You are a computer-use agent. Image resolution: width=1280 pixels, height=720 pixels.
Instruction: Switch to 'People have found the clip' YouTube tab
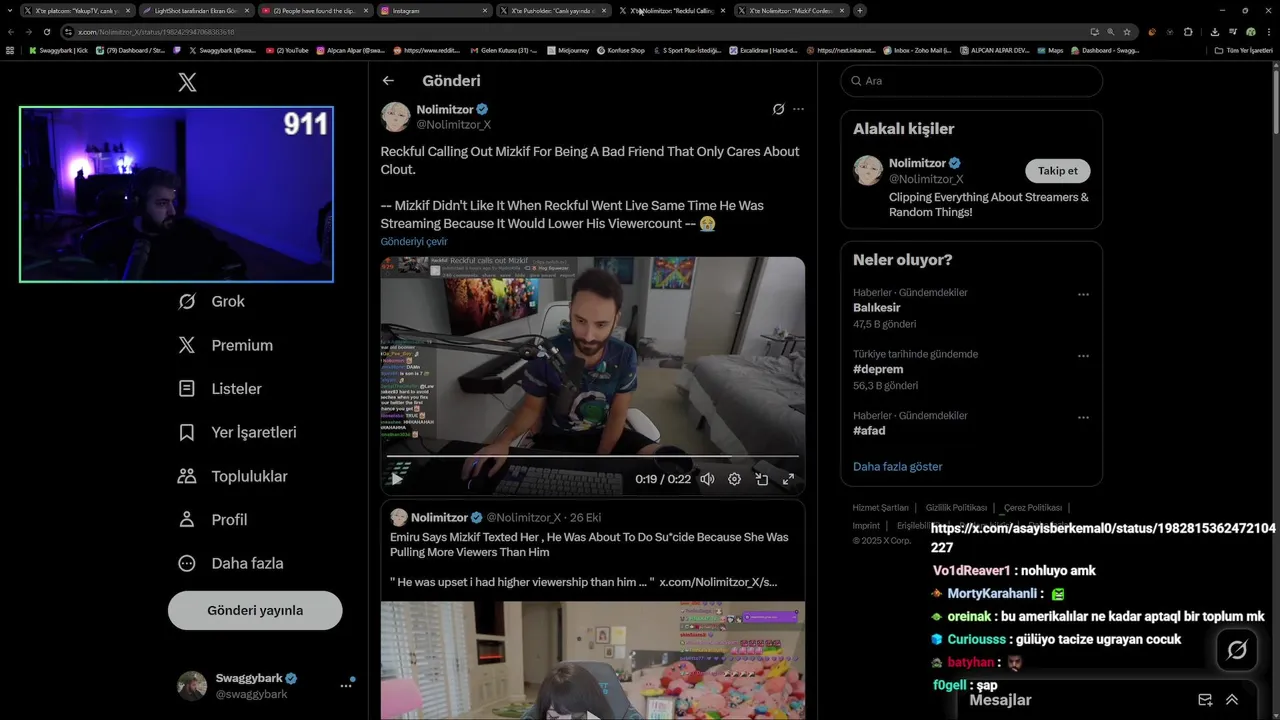315,10
